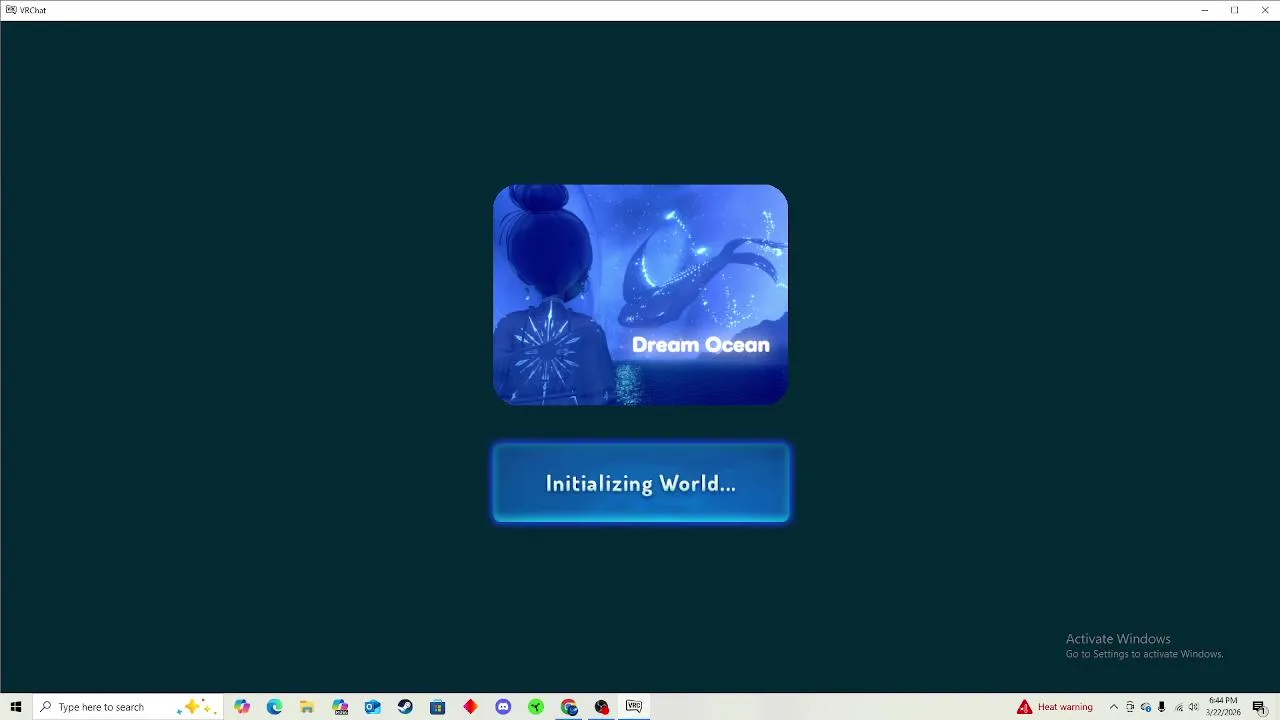The height and width of the screenshot is (720, 1280).
Task: Click the tray icon with blue info badge
Action: (x=1146, y=707)
